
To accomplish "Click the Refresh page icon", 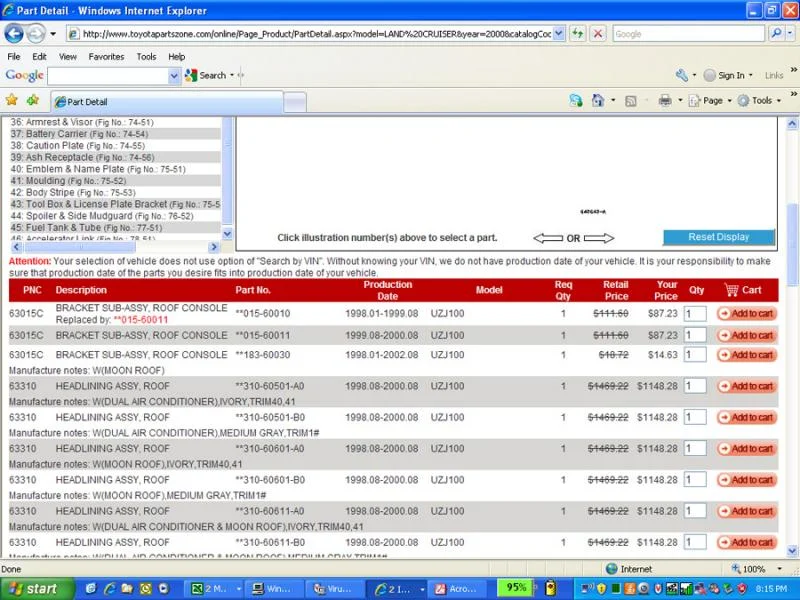I will click(578, 34).
